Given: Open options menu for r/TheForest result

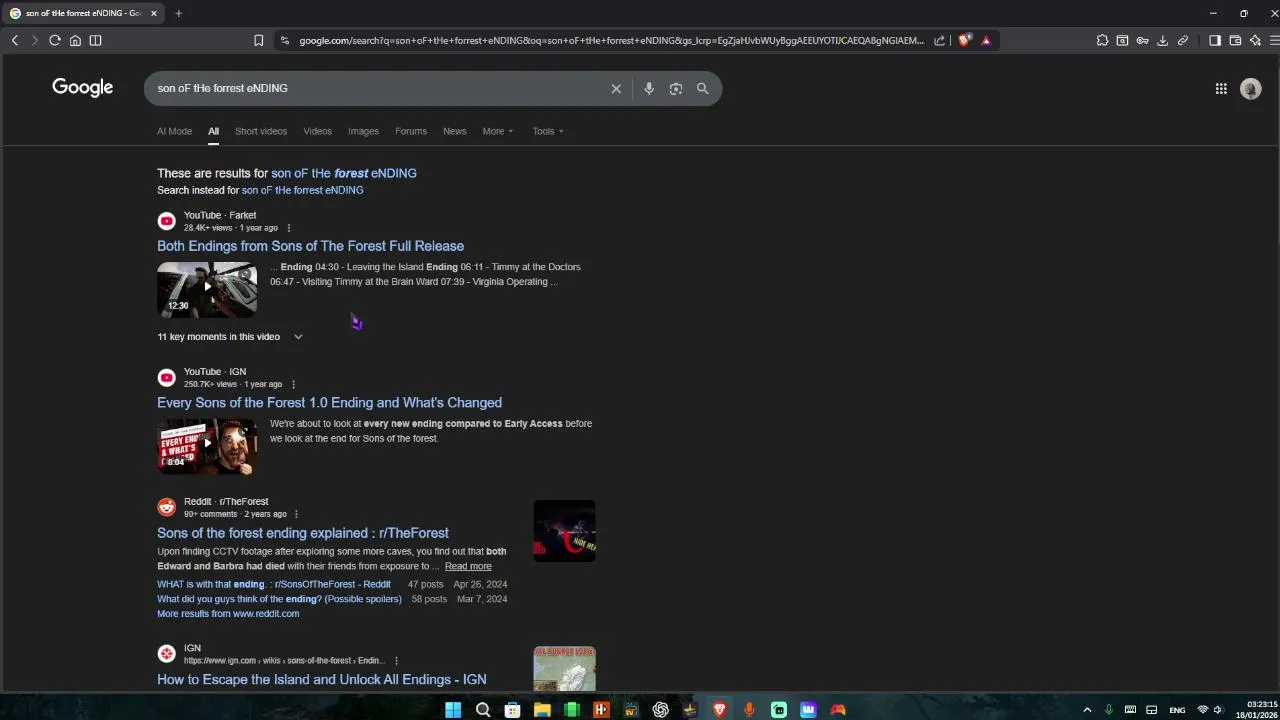Looking at the screenshot, I should tap(296, 514).
